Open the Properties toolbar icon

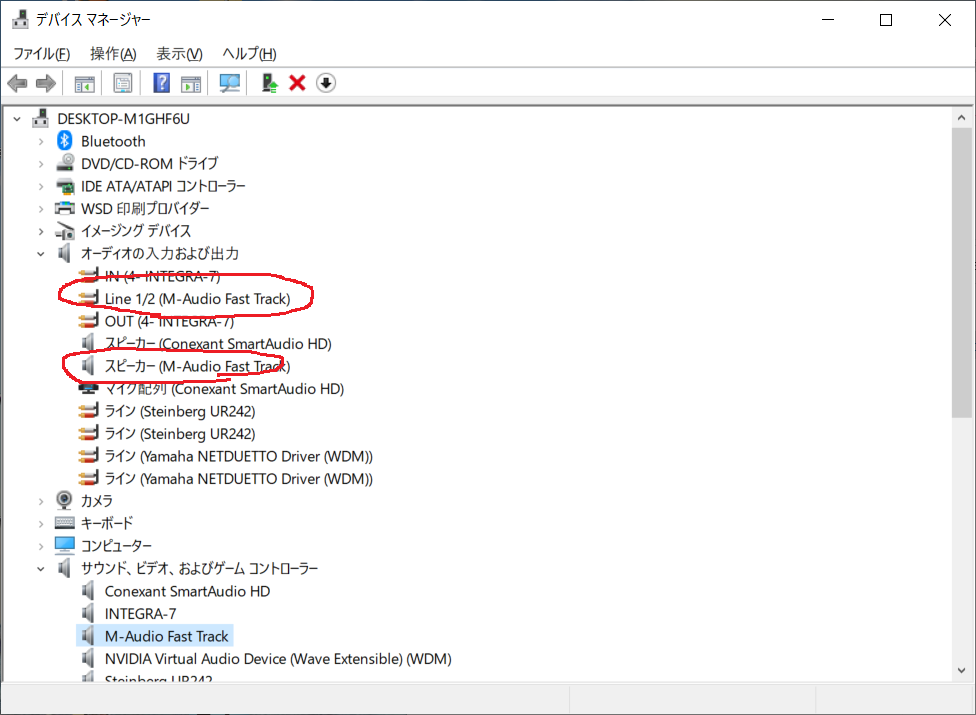point(123,83)
